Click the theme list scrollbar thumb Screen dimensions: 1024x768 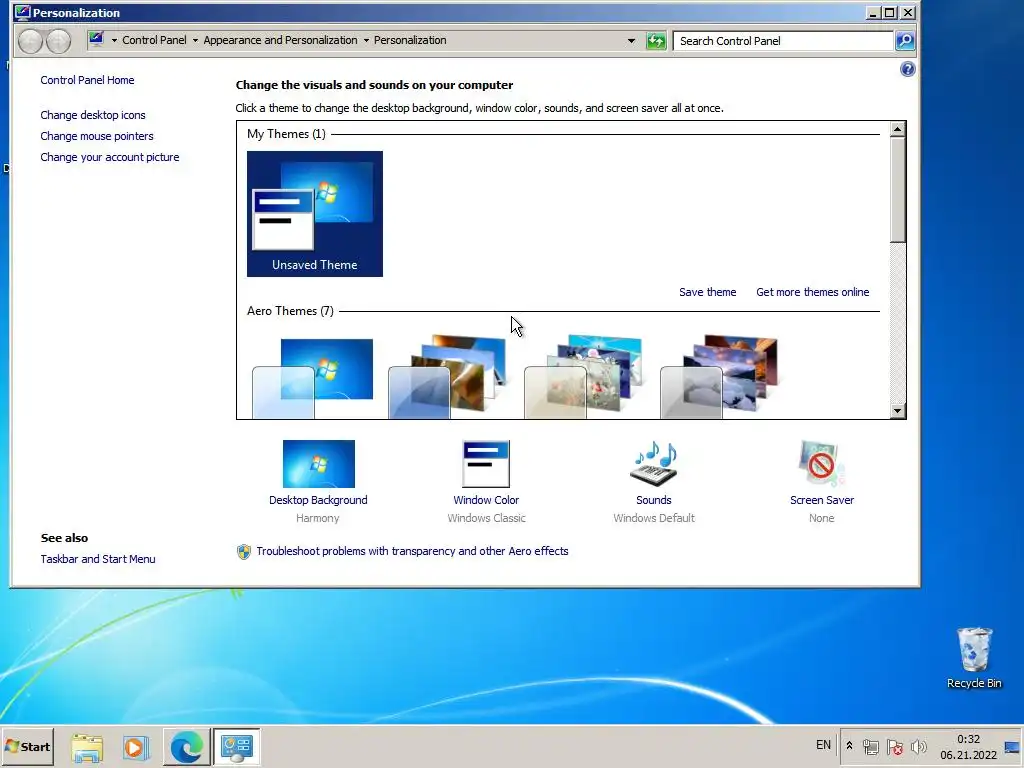(897, 189)
